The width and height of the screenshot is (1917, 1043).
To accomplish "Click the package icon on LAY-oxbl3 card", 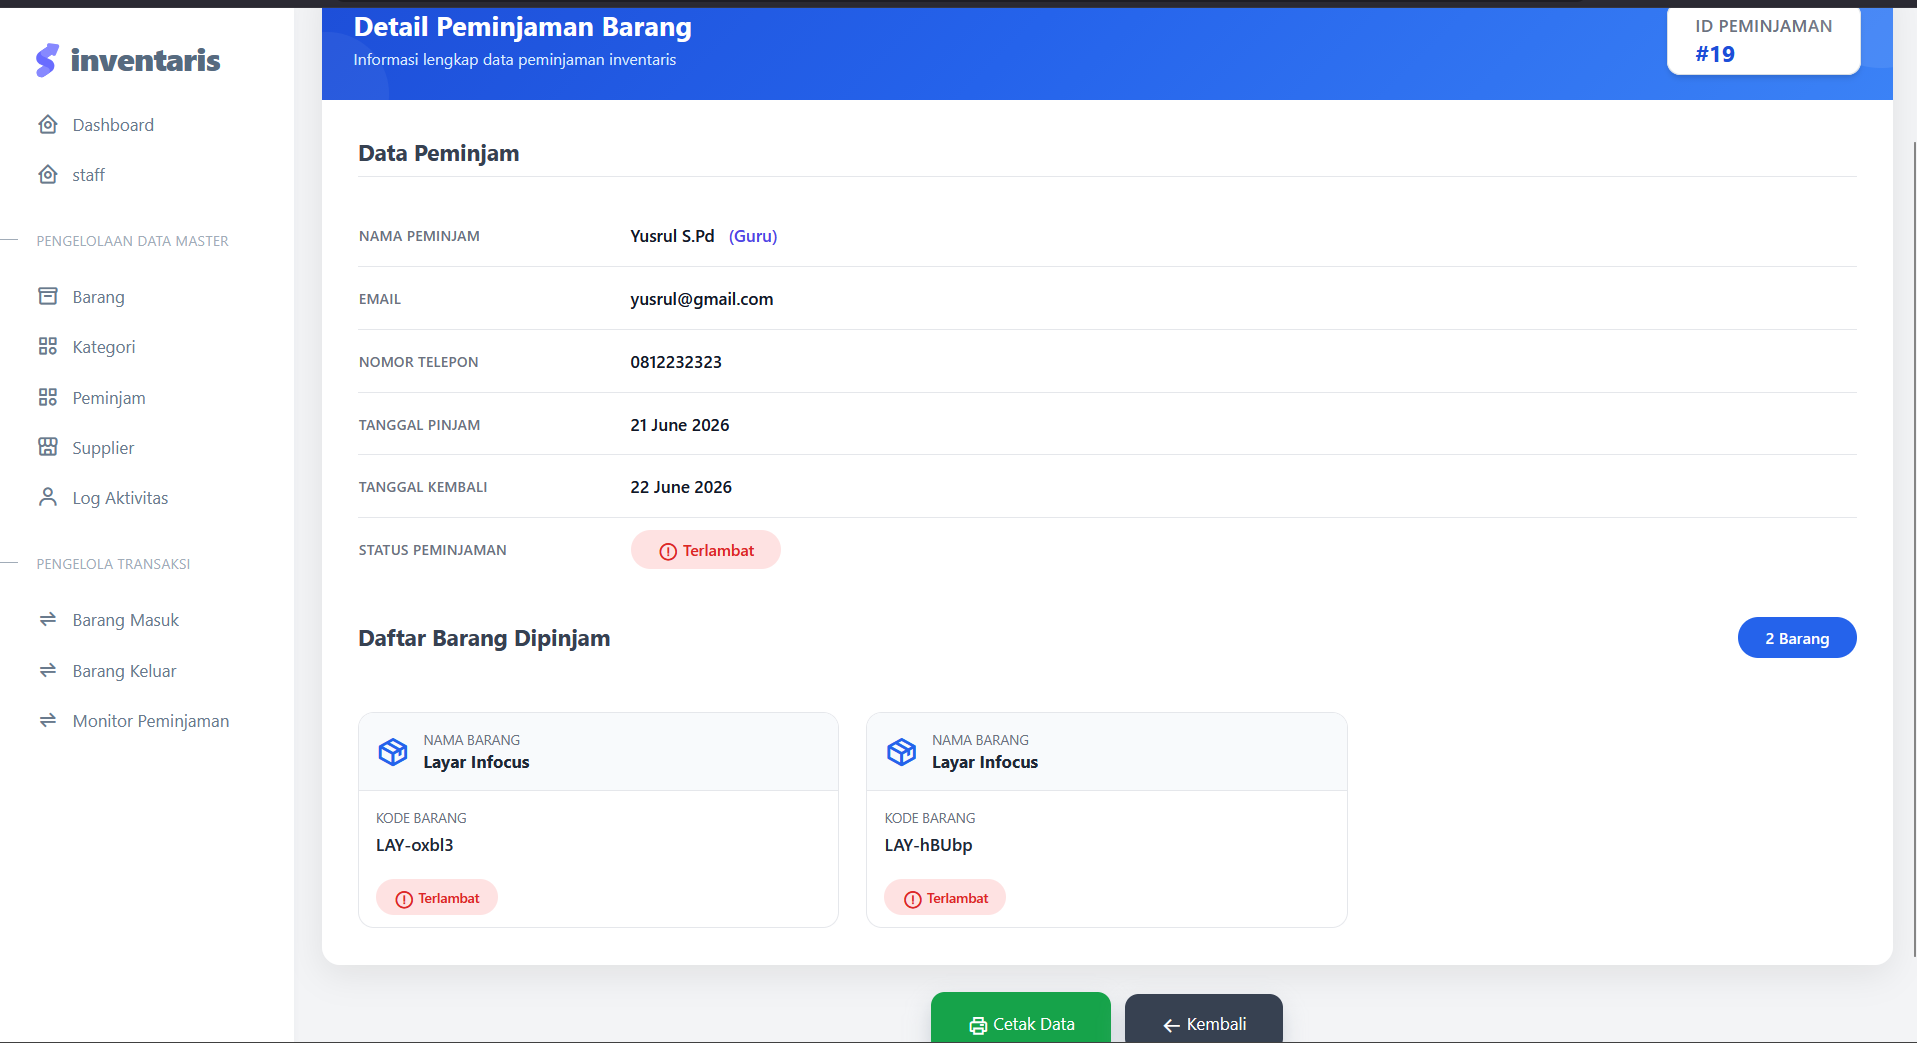I will (393, 752).
